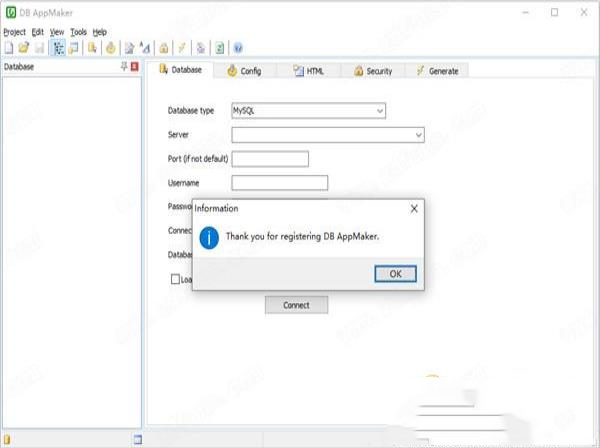Click the 'Port (if not default)' label
The height and width of the screenshot is (448, 600).
tap(198, 159)
